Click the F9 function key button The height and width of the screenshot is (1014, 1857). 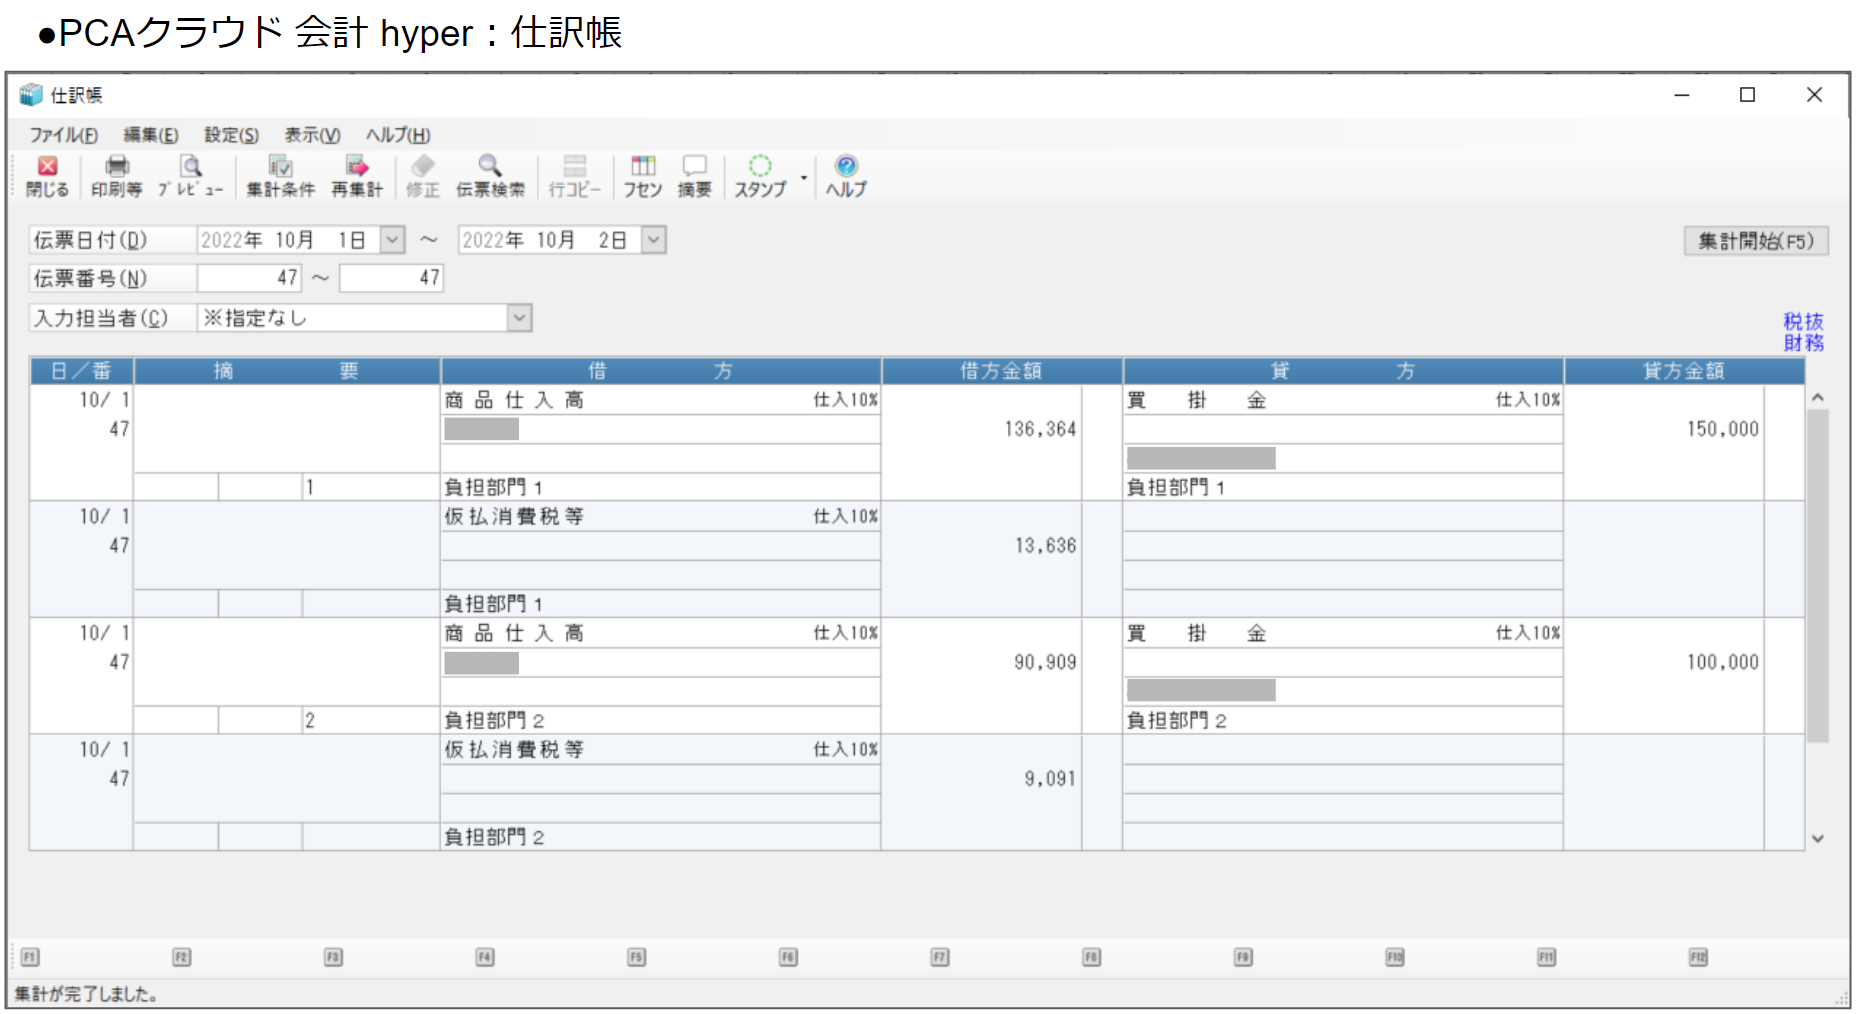[x=1243, y=957]
